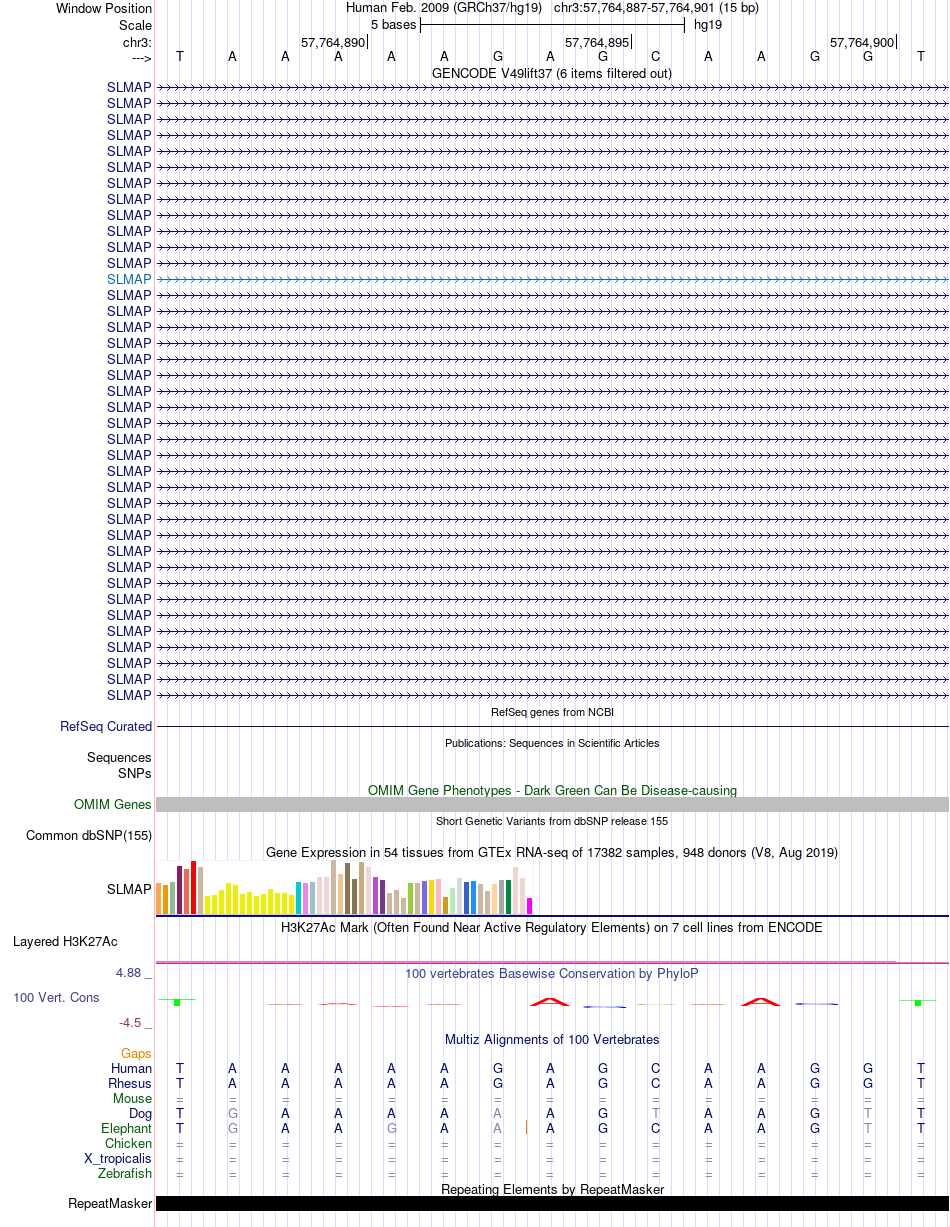Click 'Short Genetic Variants from dbSNP' title
This screenshot has width=950, height=1227.
click(552, 821)
